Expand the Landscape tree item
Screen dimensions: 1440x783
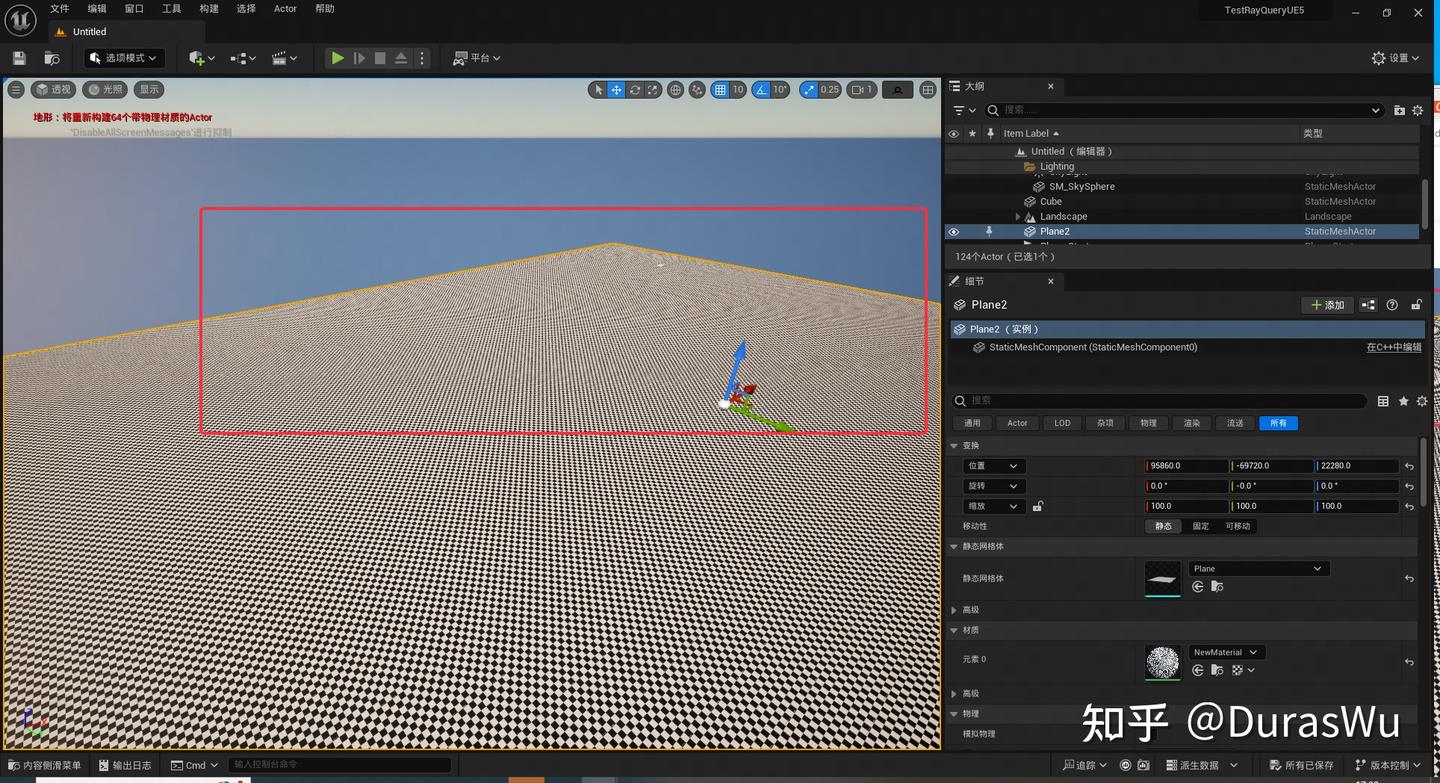tap(1018, 217)
